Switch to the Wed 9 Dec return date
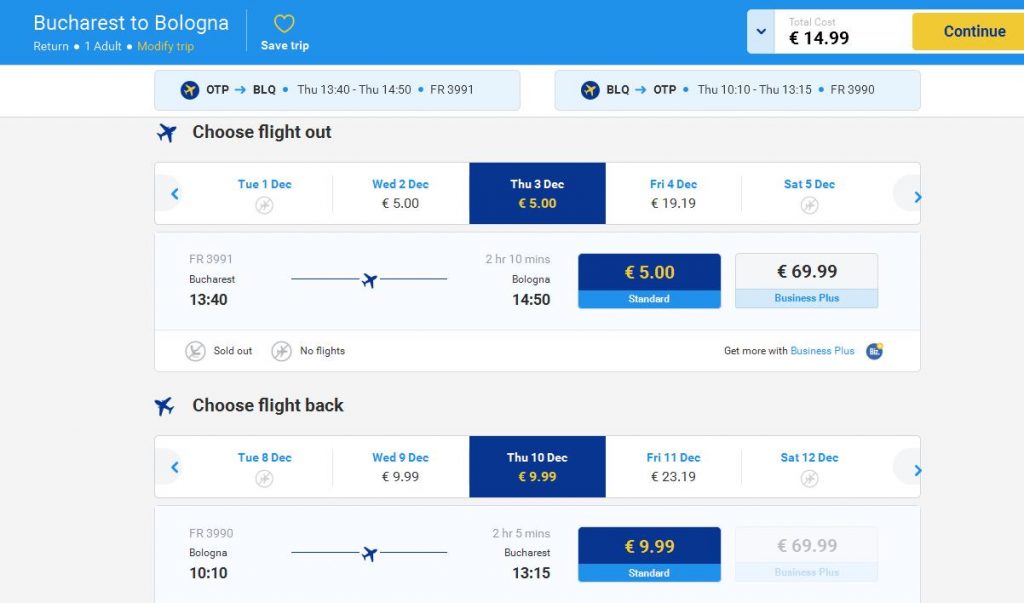1024x603 pixels. coord(400,467)
